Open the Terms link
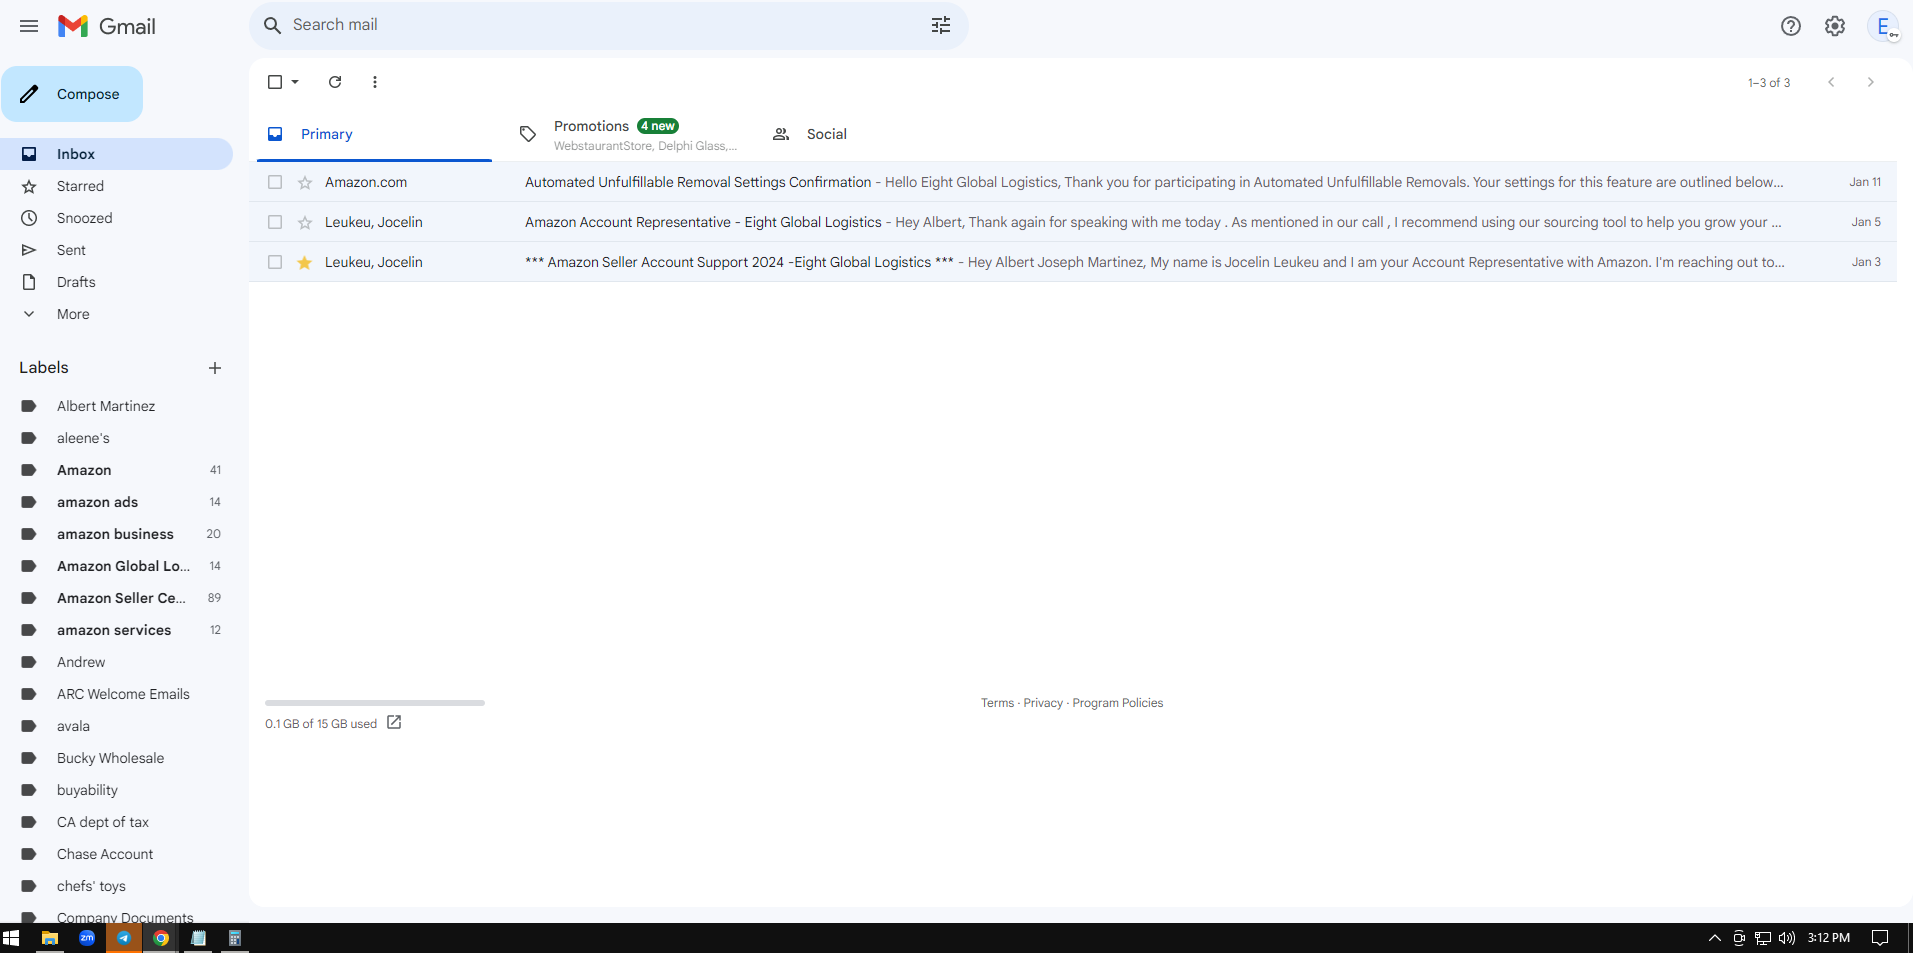1913x953 pixels. (x=997, y=703)
